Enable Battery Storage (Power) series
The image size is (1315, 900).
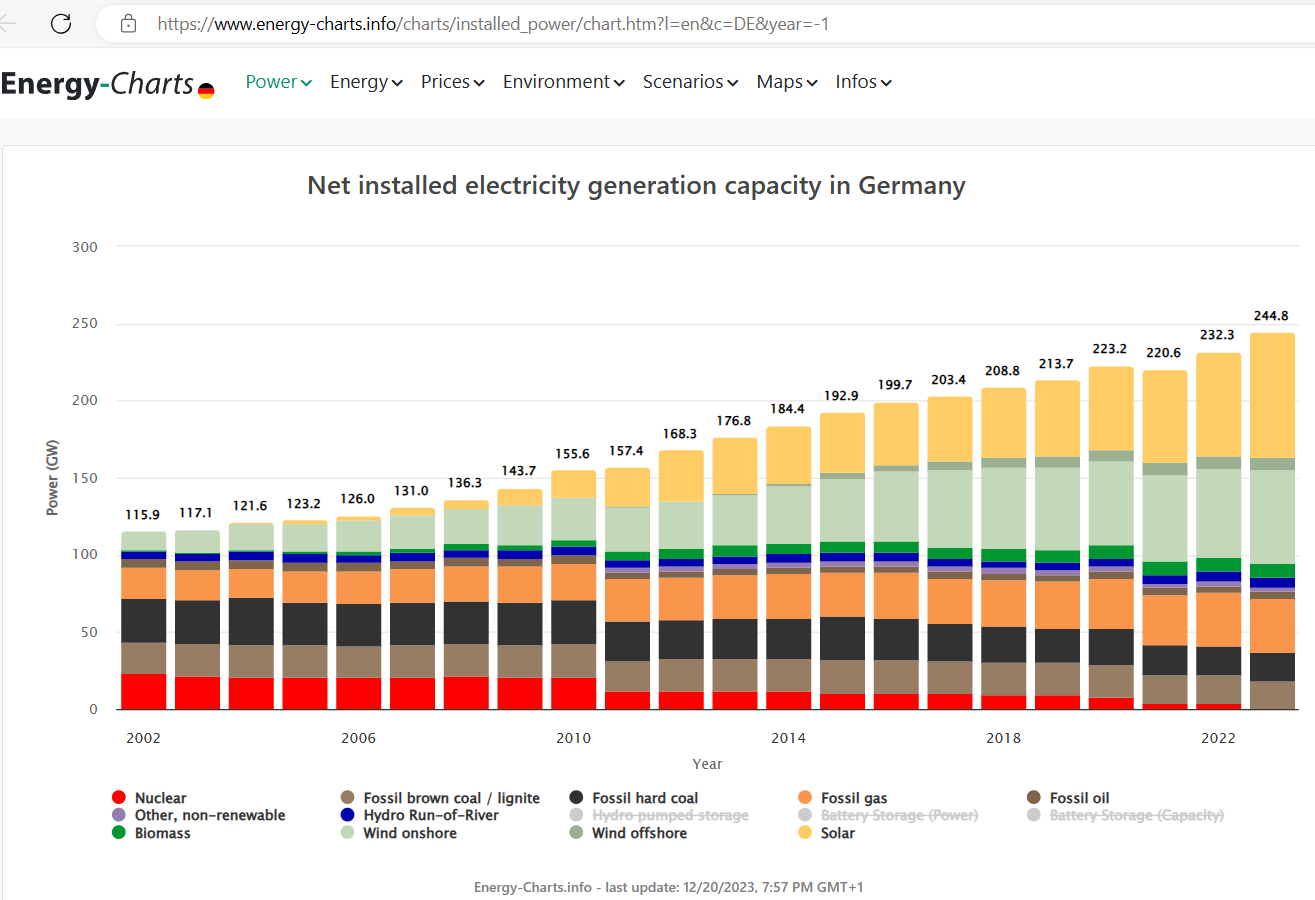[x=888, y=815]
